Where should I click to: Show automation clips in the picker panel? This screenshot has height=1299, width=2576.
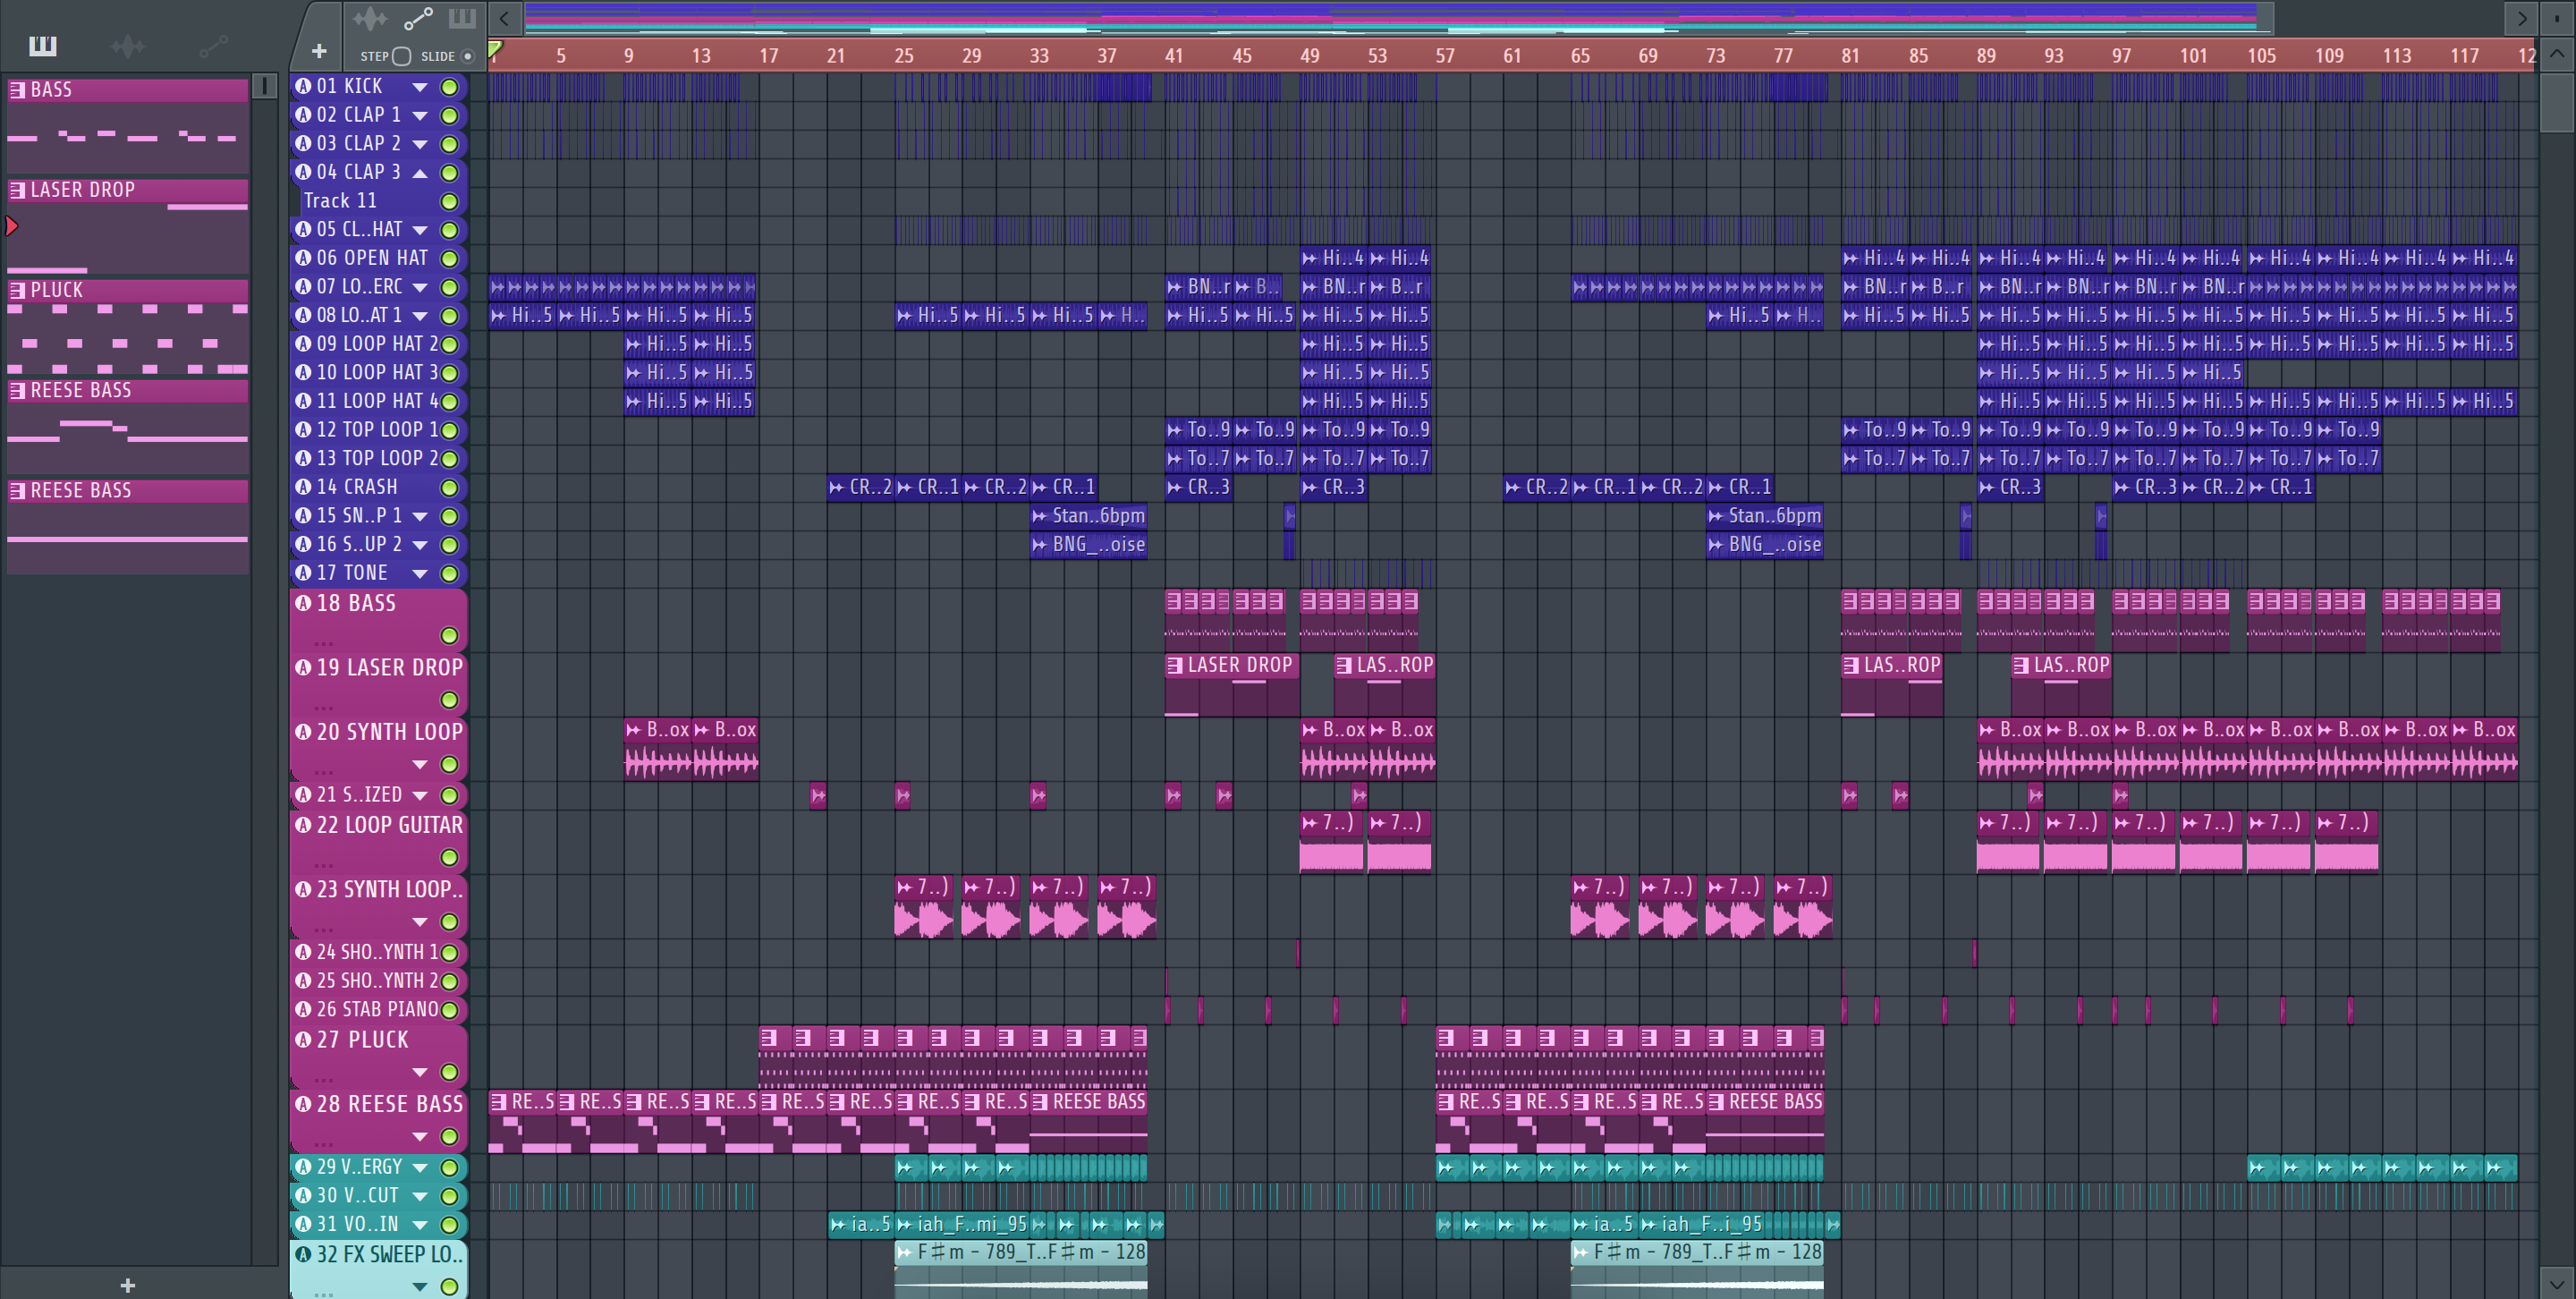(212, 46)
